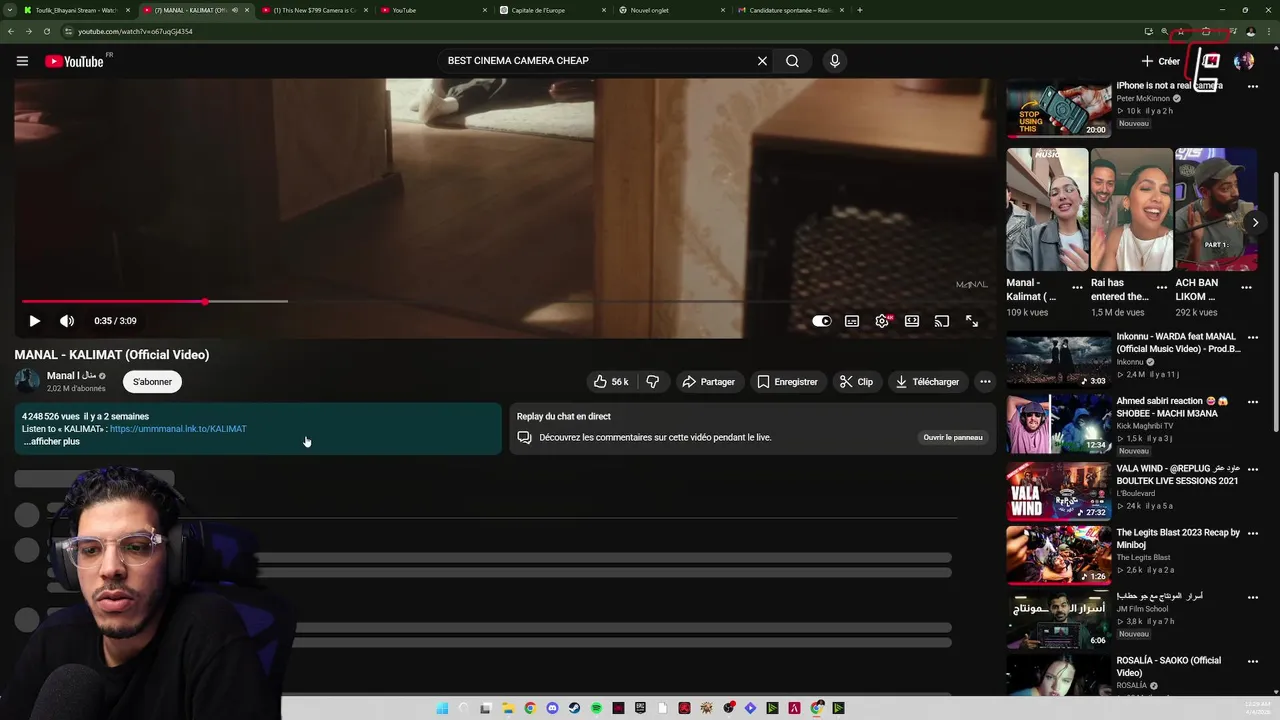1280x720 pixels.
Task: Open The Legits Blast 2023 Recap title
Action: point(1178,539)
